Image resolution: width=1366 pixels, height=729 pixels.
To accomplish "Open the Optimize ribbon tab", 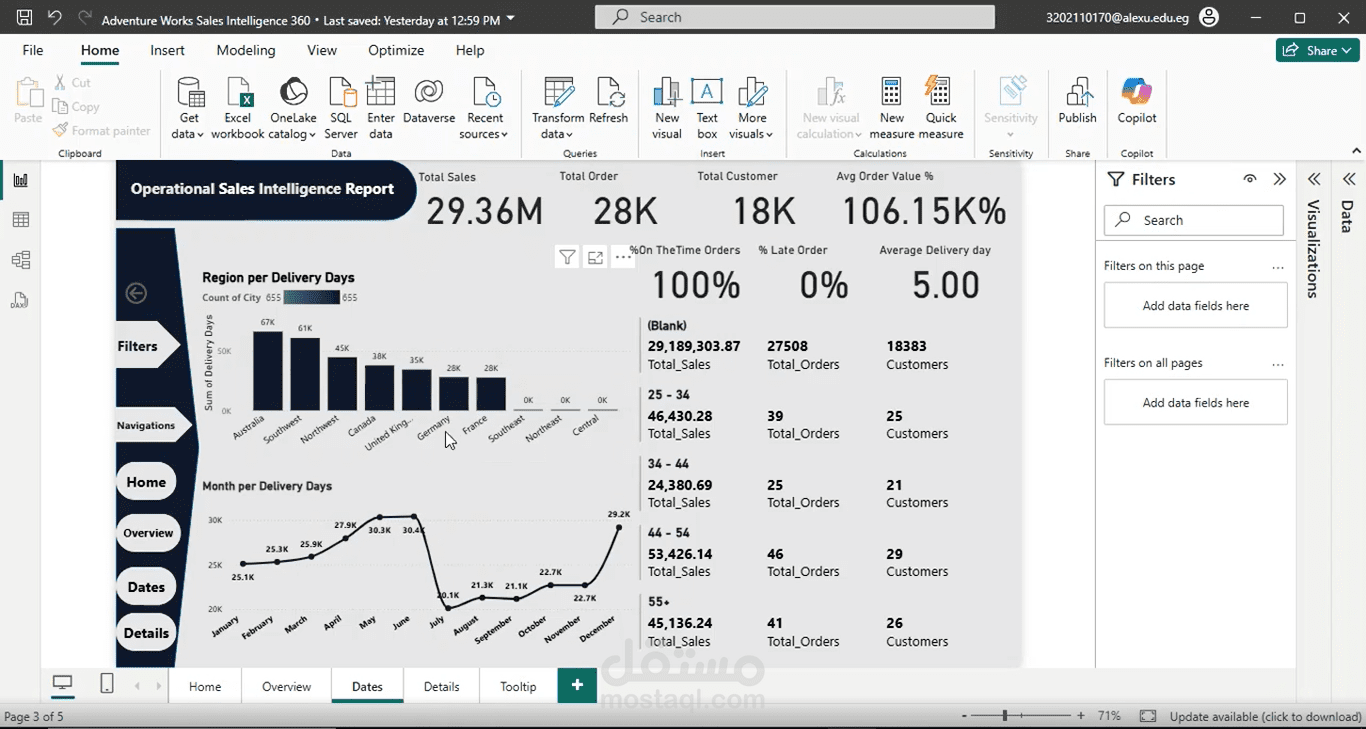I will point(396,50).
